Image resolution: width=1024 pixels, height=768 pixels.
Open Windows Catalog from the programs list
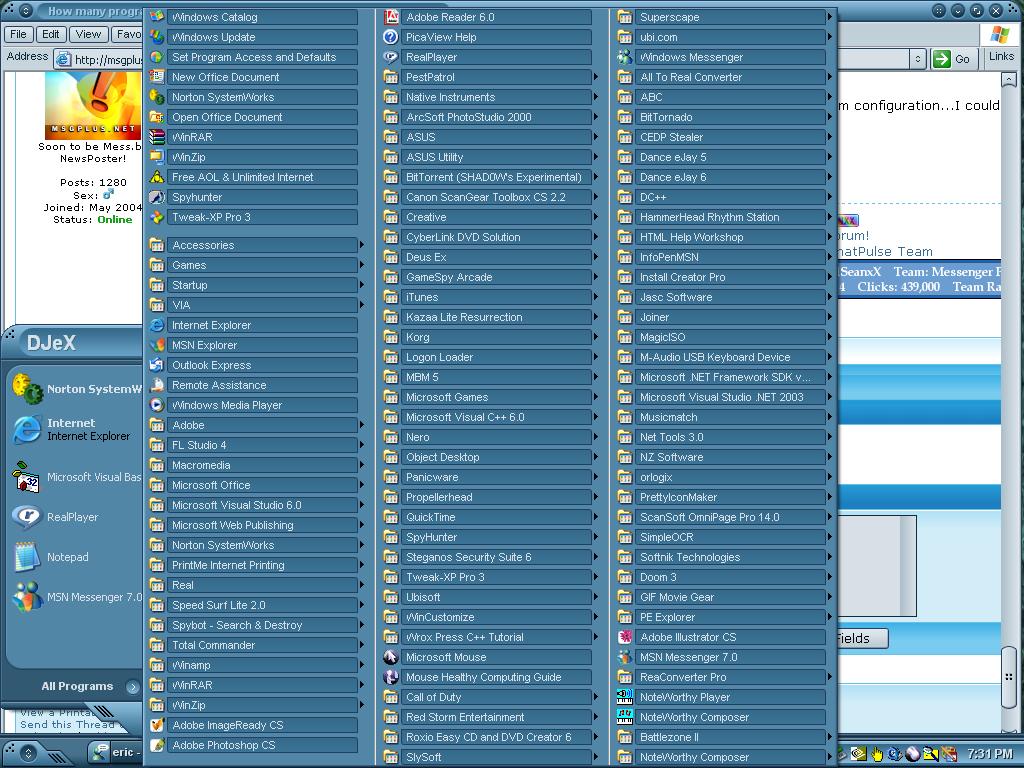click(253, 17)
